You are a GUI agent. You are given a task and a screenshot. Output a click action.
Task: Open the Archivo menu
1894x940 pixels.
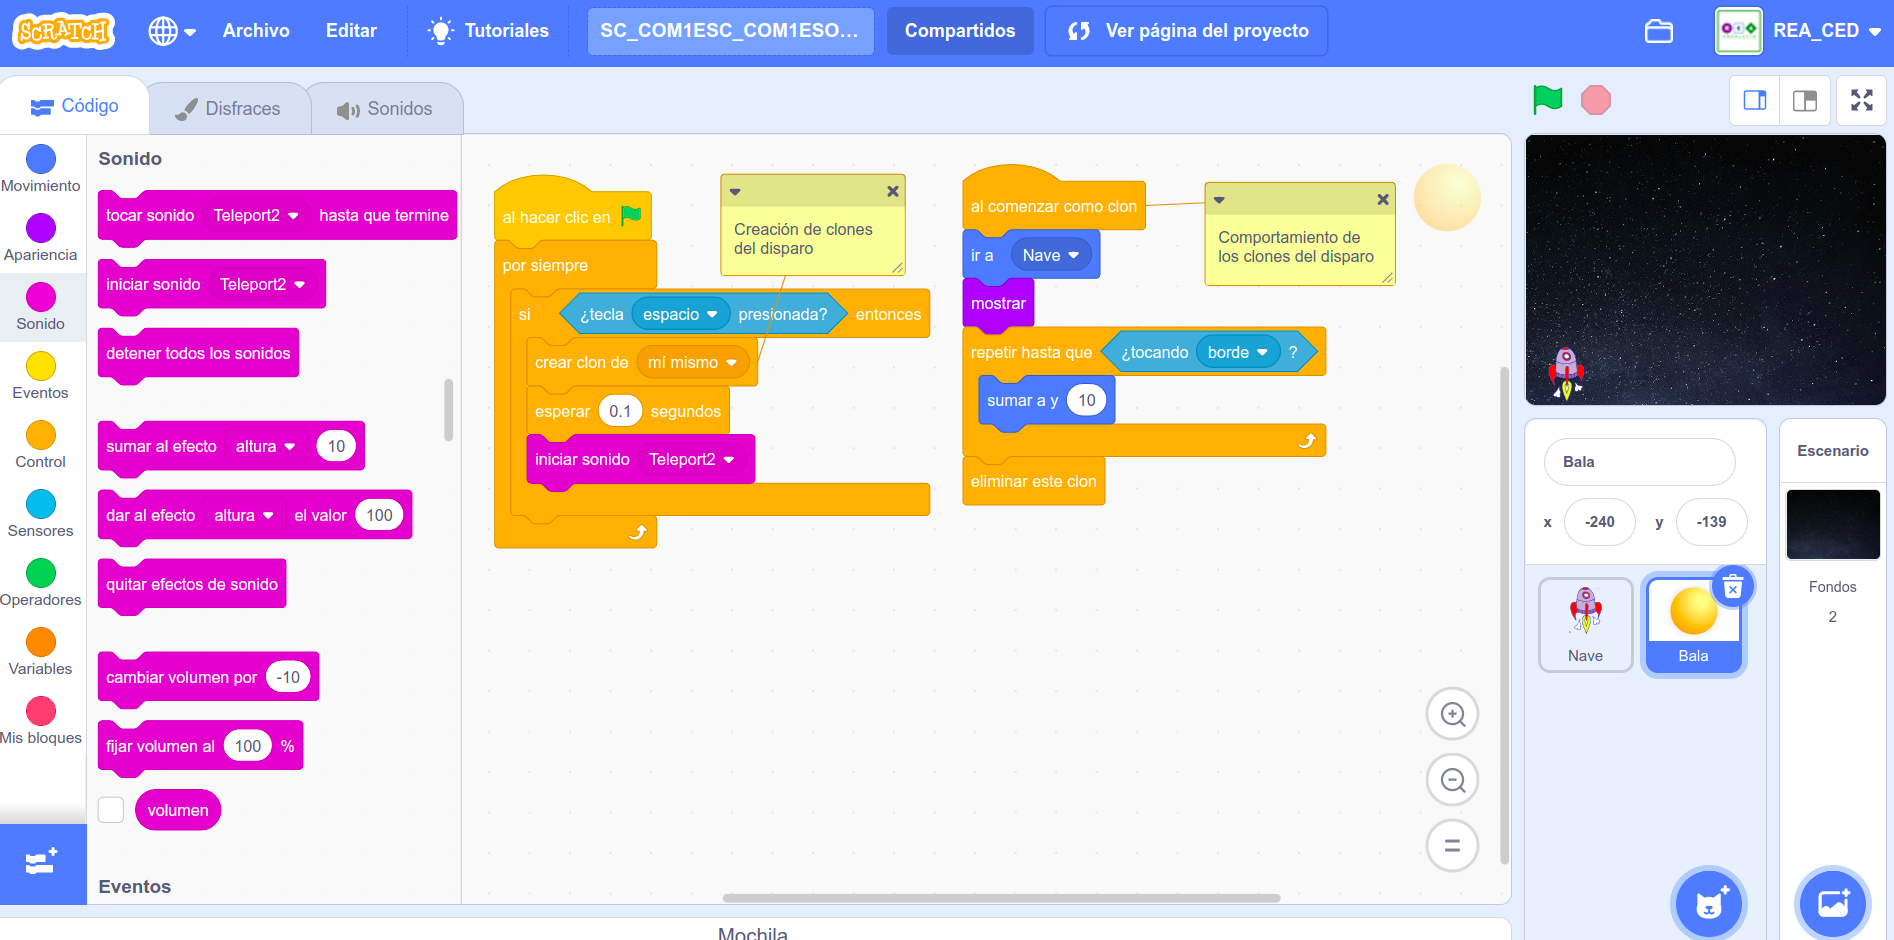pyautogui.click(x=256, y=31)
